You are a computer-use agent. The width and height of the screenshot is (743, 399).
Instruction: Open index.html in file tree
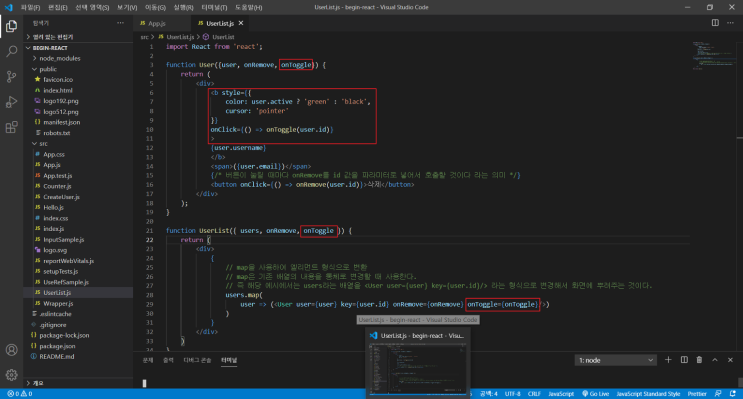(58, 91)
